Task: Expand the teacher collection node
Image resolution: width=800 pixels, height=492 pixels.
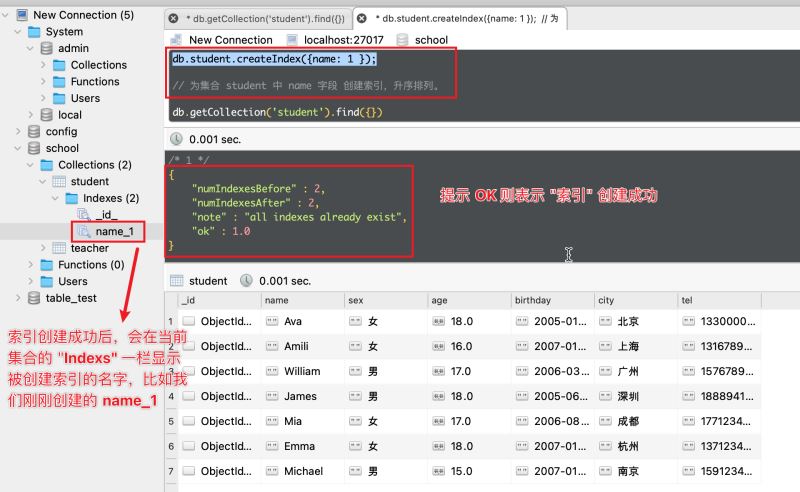Action: (43, 248)
